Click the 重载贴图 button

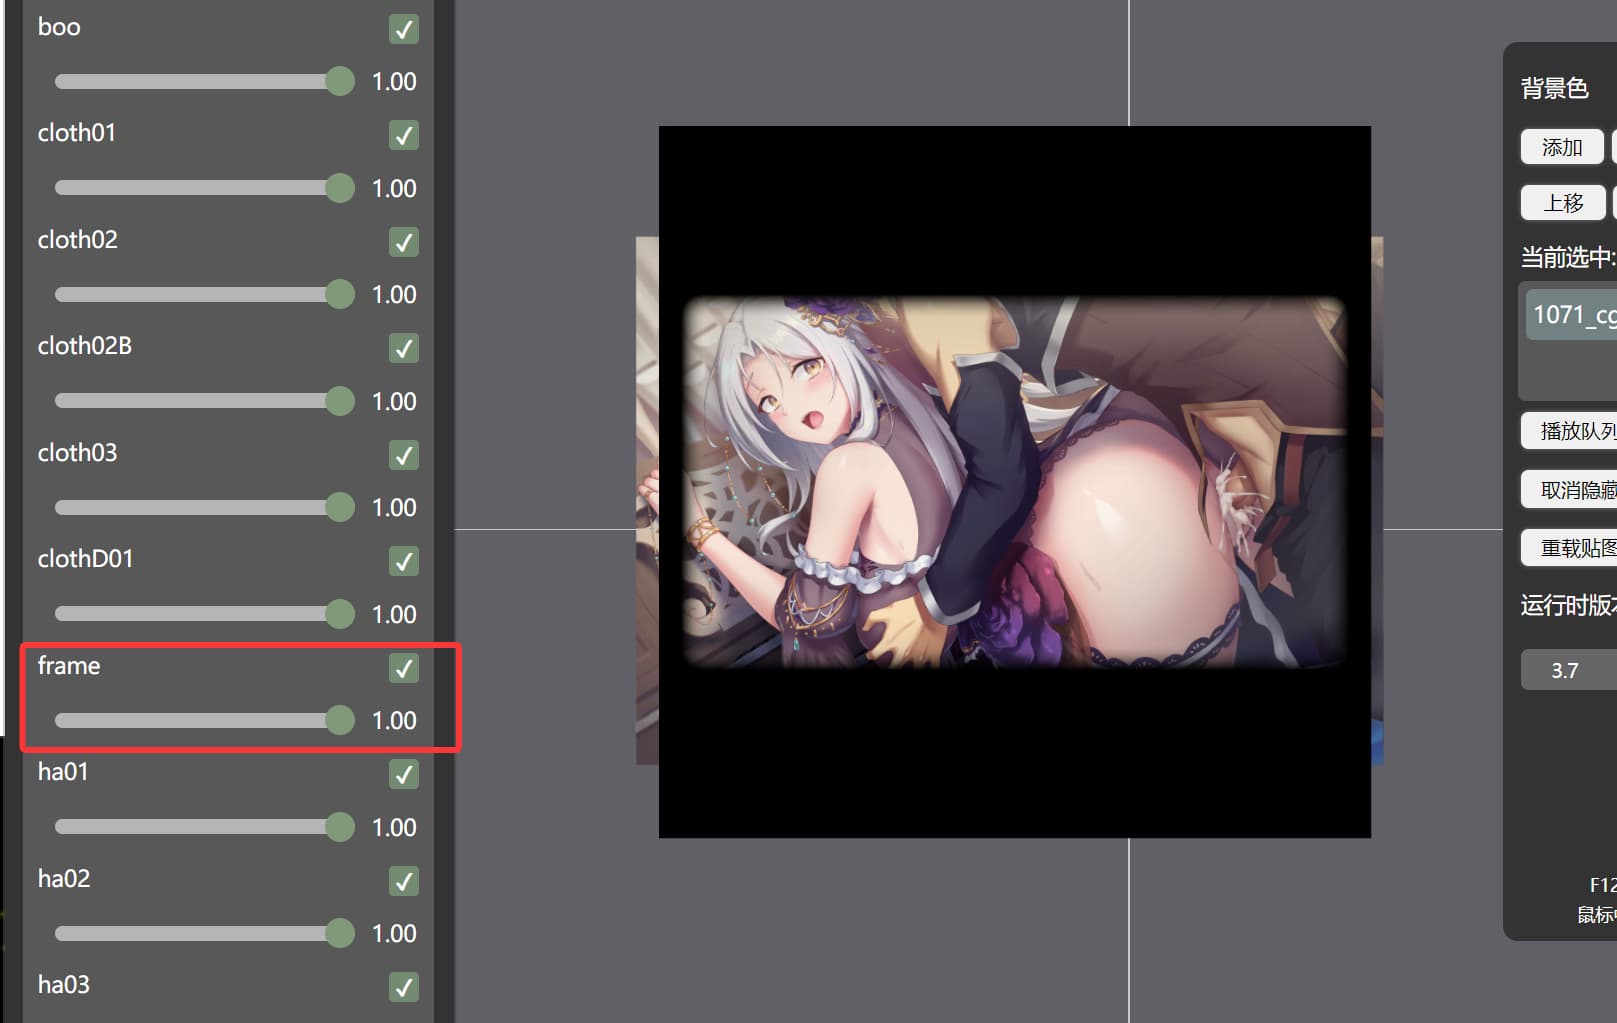pos(1569,548)
